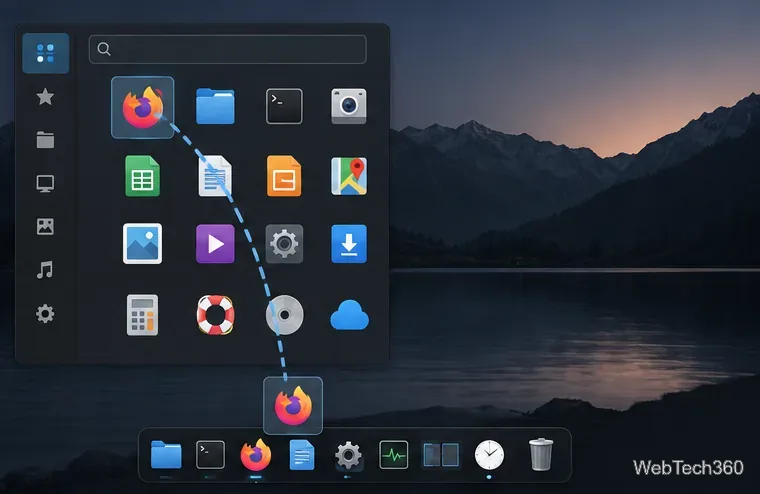760x494 pixels.
Task: Open the gear category in launcher sidebar
Action: pos(45,314)
